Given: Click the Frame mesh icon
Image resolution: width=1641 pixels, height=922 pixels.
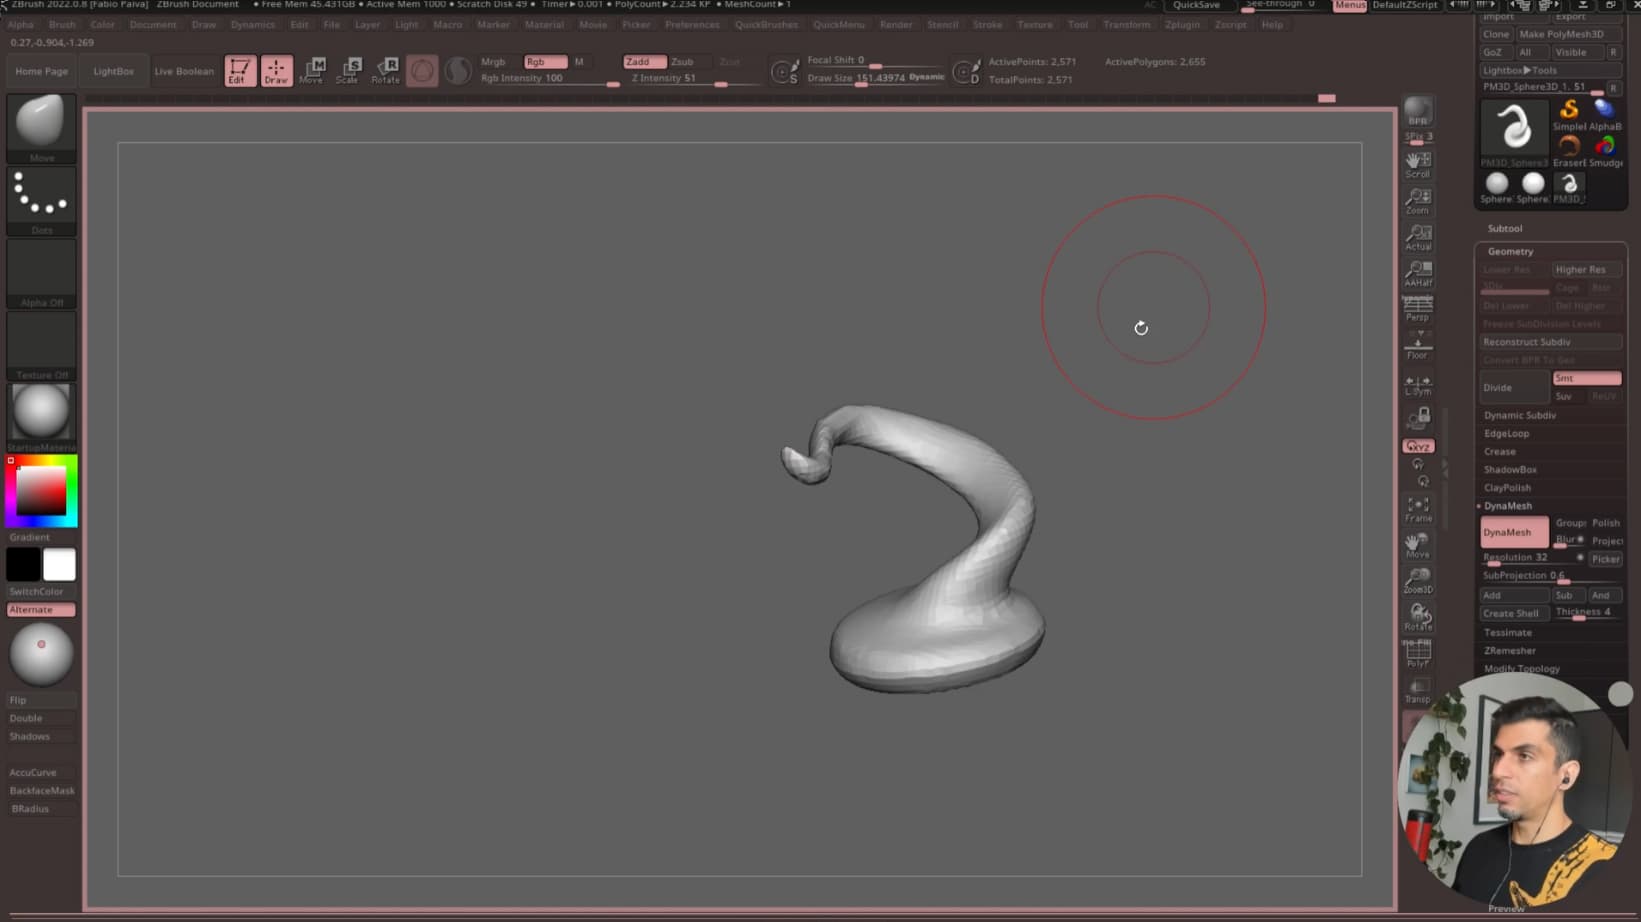Looking at the screenshot, I should point(1418,509).
